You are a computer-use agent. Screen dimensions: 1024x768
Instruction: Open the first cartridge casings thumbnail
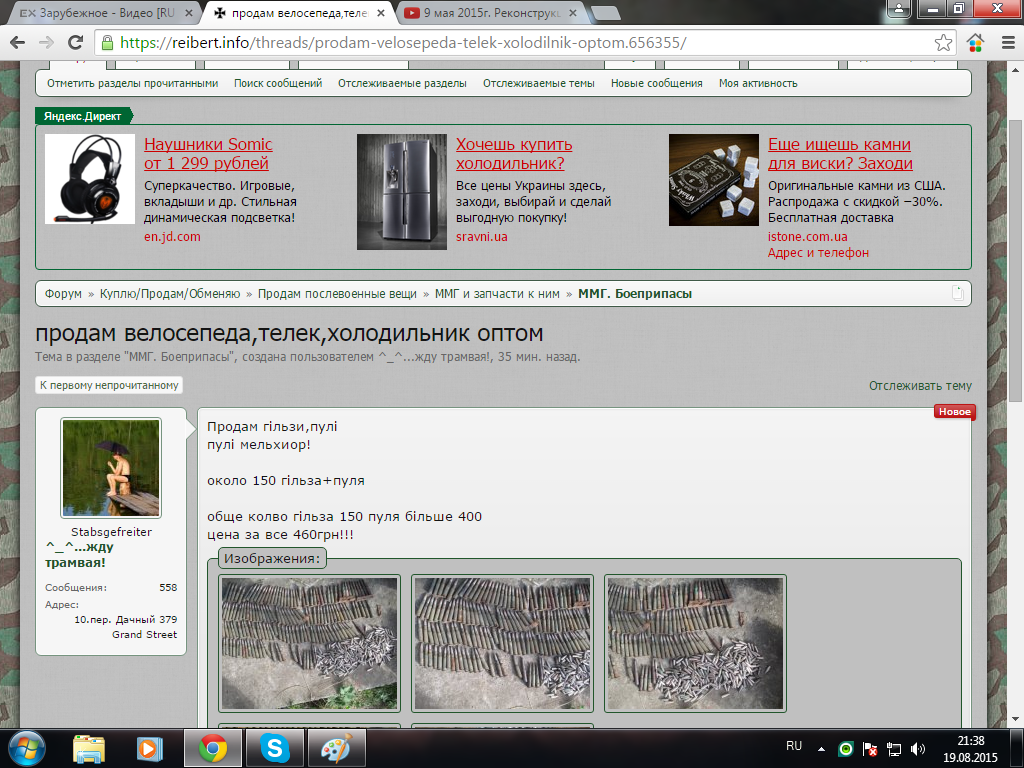pyautogui.click(x=309, y=643)
